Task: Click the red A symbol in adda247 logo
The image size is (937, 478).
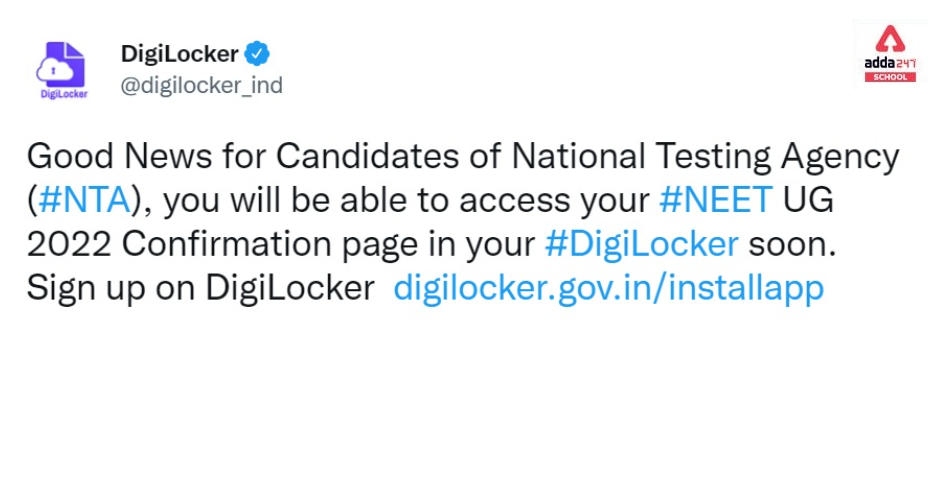Action: (890, 39)
